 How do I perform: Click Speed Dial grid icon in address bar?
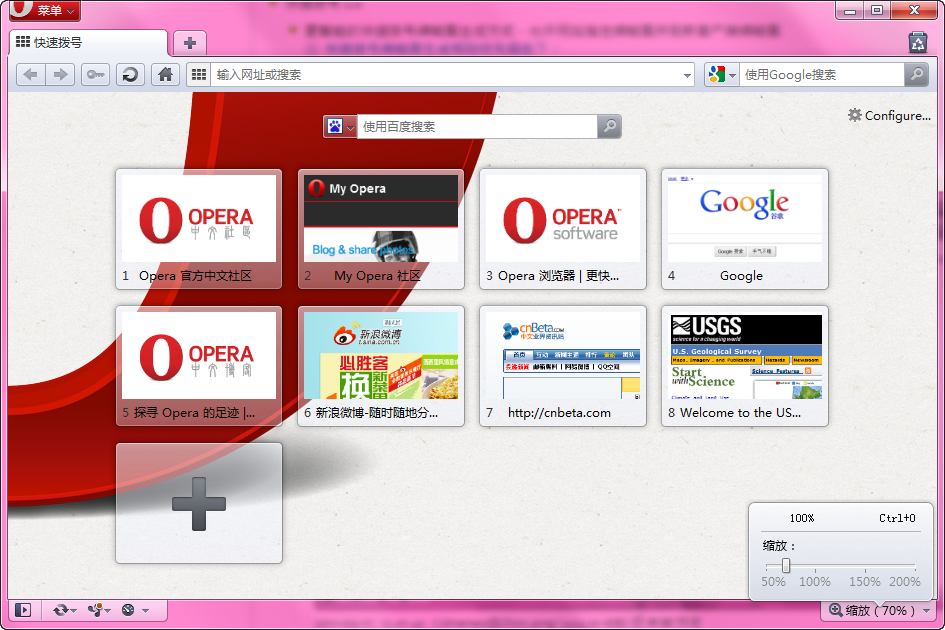point(199,75)
